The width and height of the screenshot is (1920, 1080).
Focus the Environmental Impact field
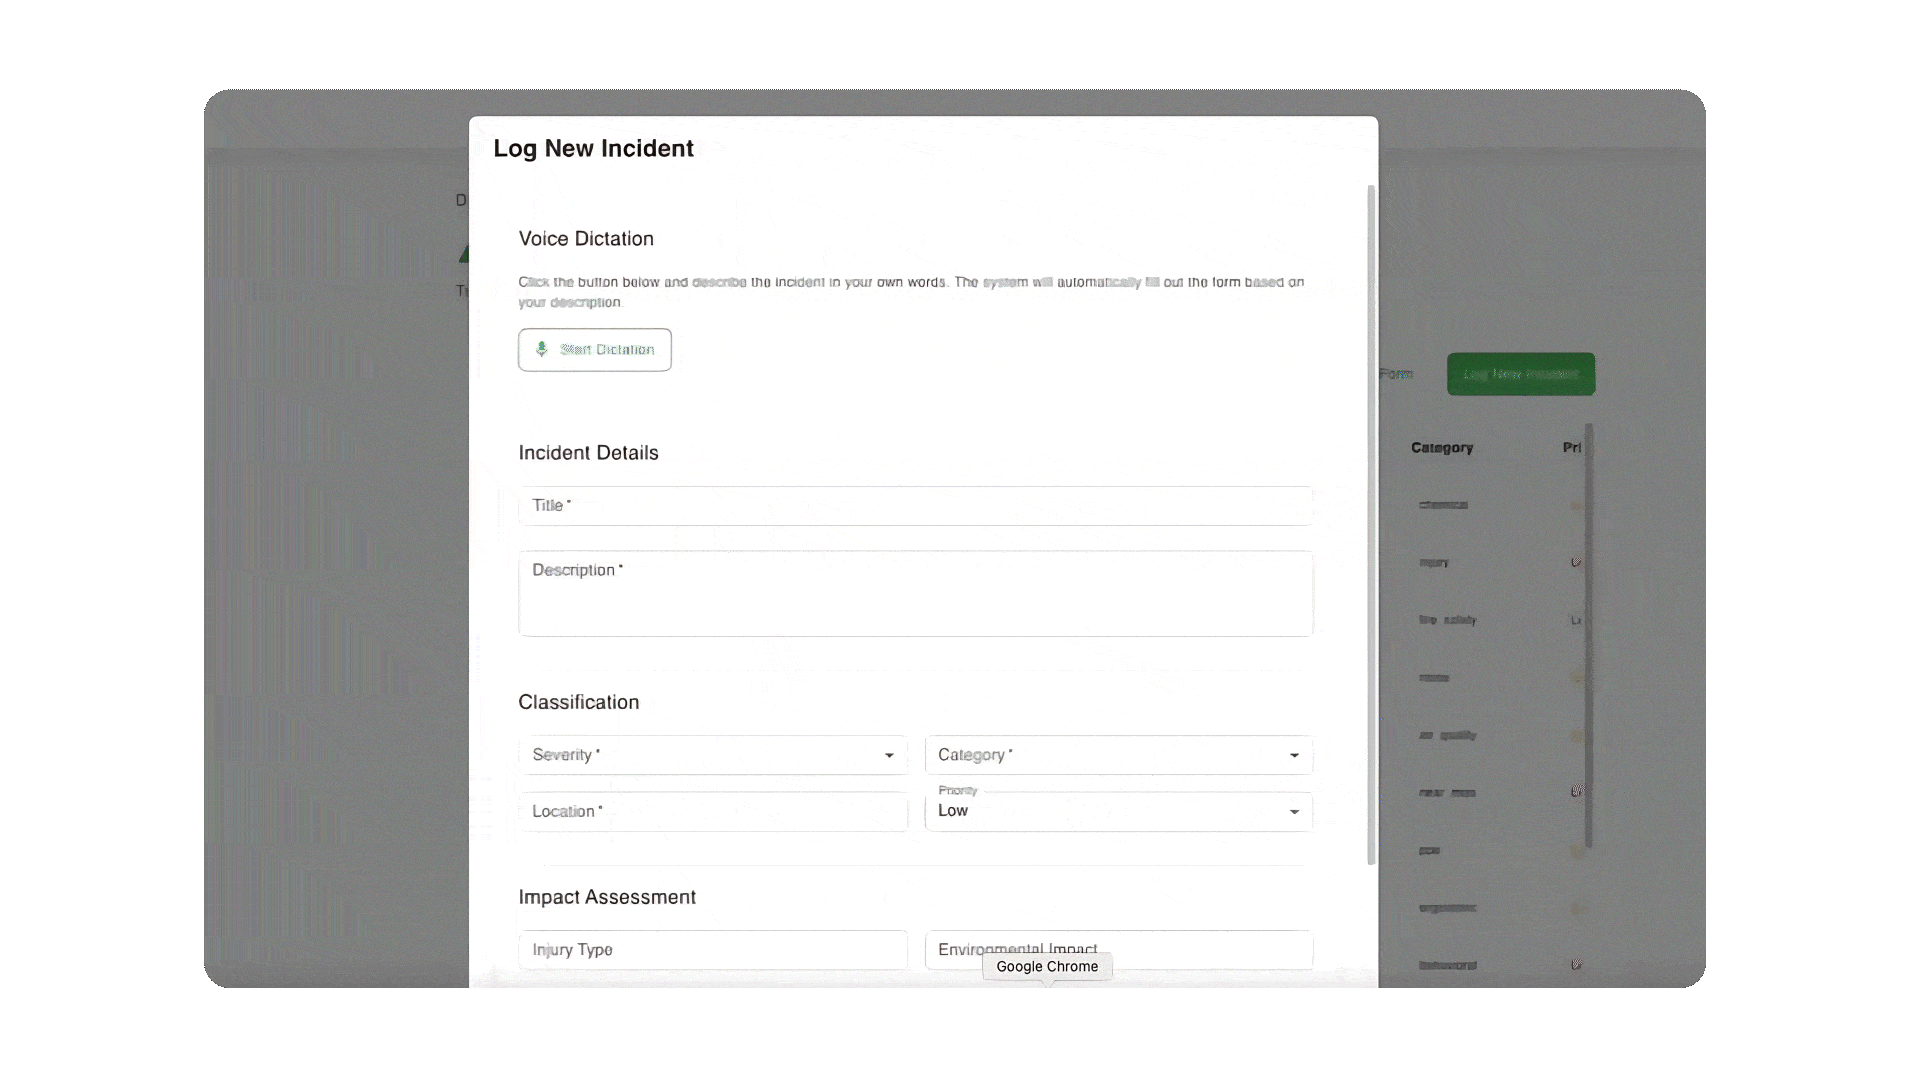tap(1118, 950)
